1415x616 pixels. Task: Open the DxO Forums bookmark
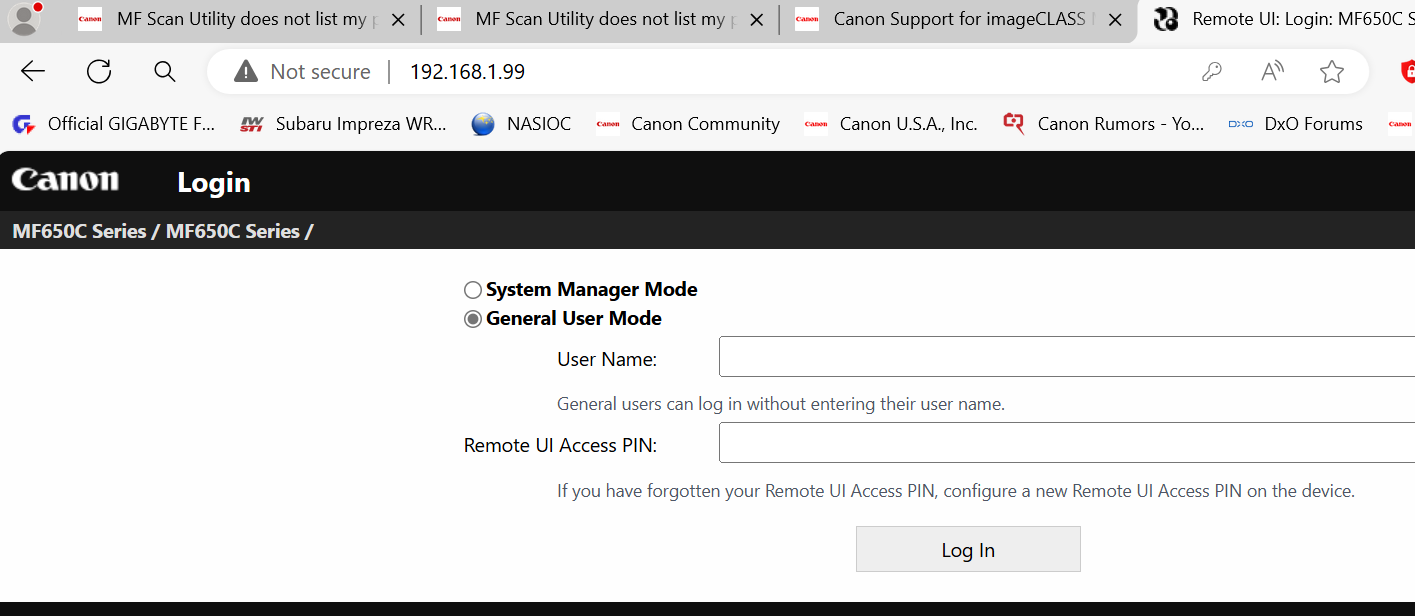pyautogui.click(x=1296, y=124)
